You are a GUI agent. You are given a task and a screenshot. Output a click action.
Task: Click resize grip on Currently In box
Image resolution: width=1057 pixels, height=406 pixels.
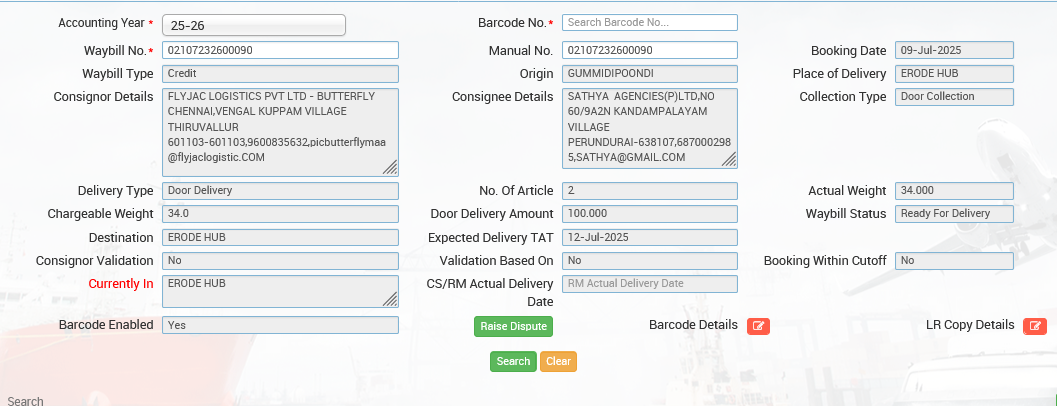[390, 299]
